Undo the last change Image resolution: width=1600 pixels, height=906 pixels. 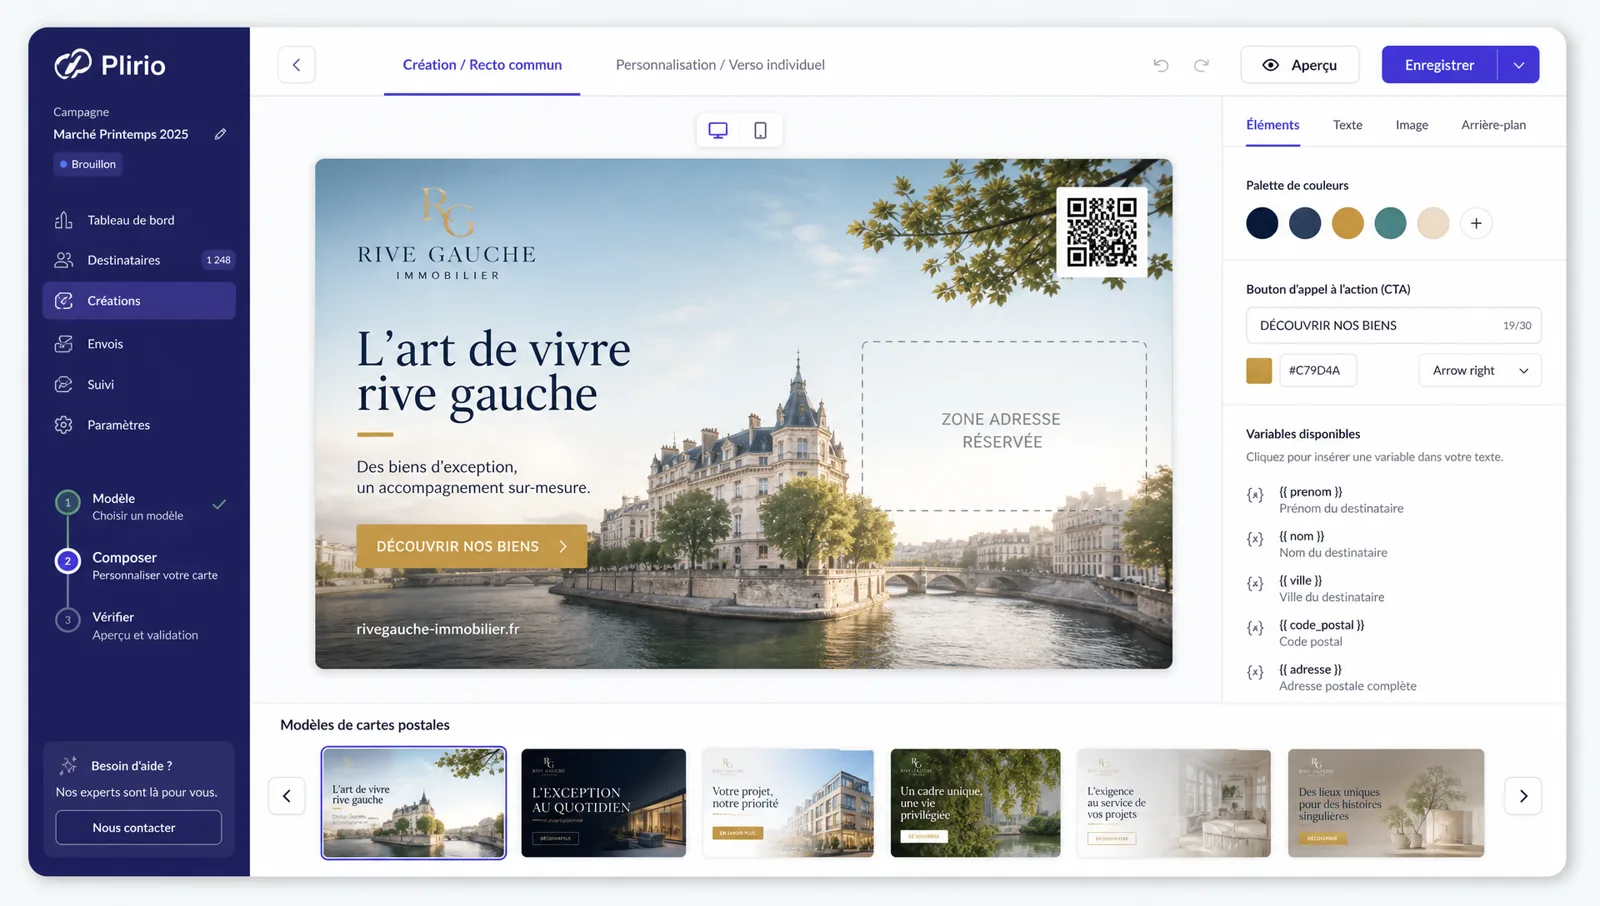tap(1161, 65)
